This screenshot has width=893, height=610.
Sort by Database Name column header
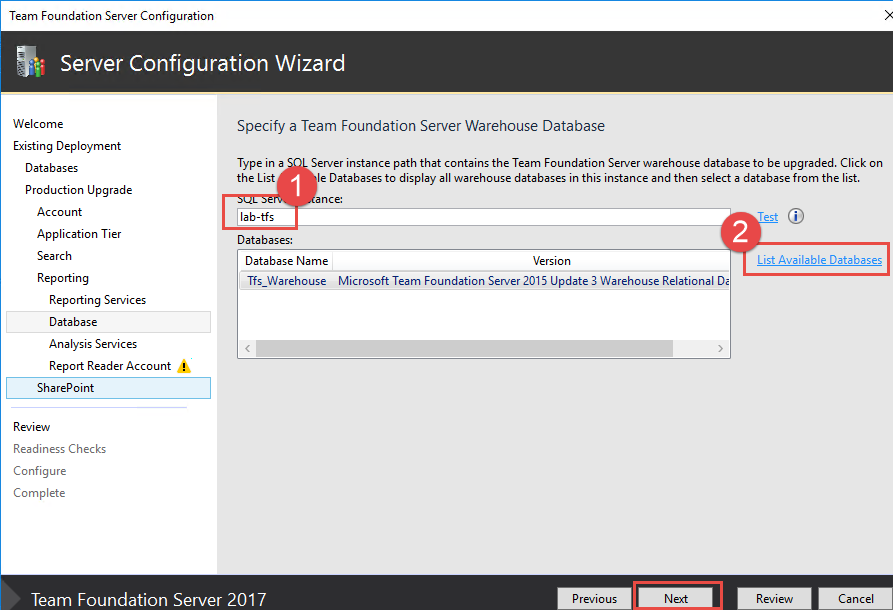coord(286,261)
